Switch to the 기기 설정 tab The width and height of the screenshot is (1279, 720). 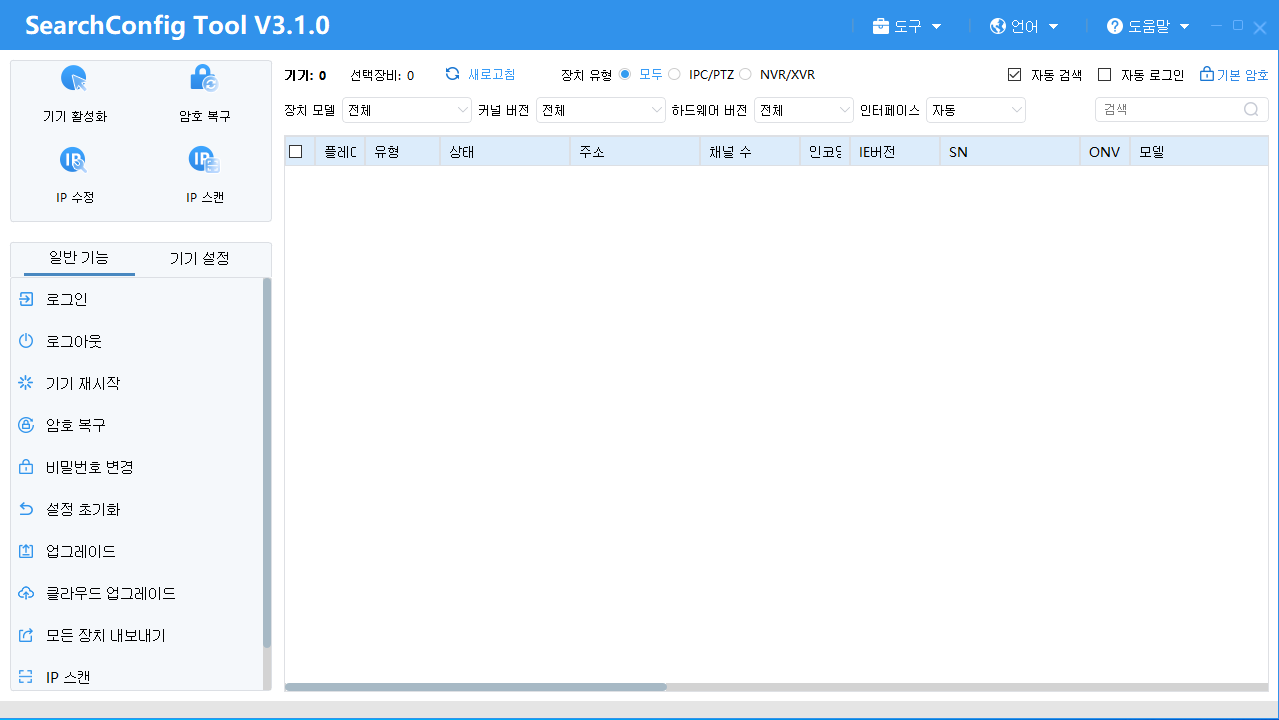[199, 259]
